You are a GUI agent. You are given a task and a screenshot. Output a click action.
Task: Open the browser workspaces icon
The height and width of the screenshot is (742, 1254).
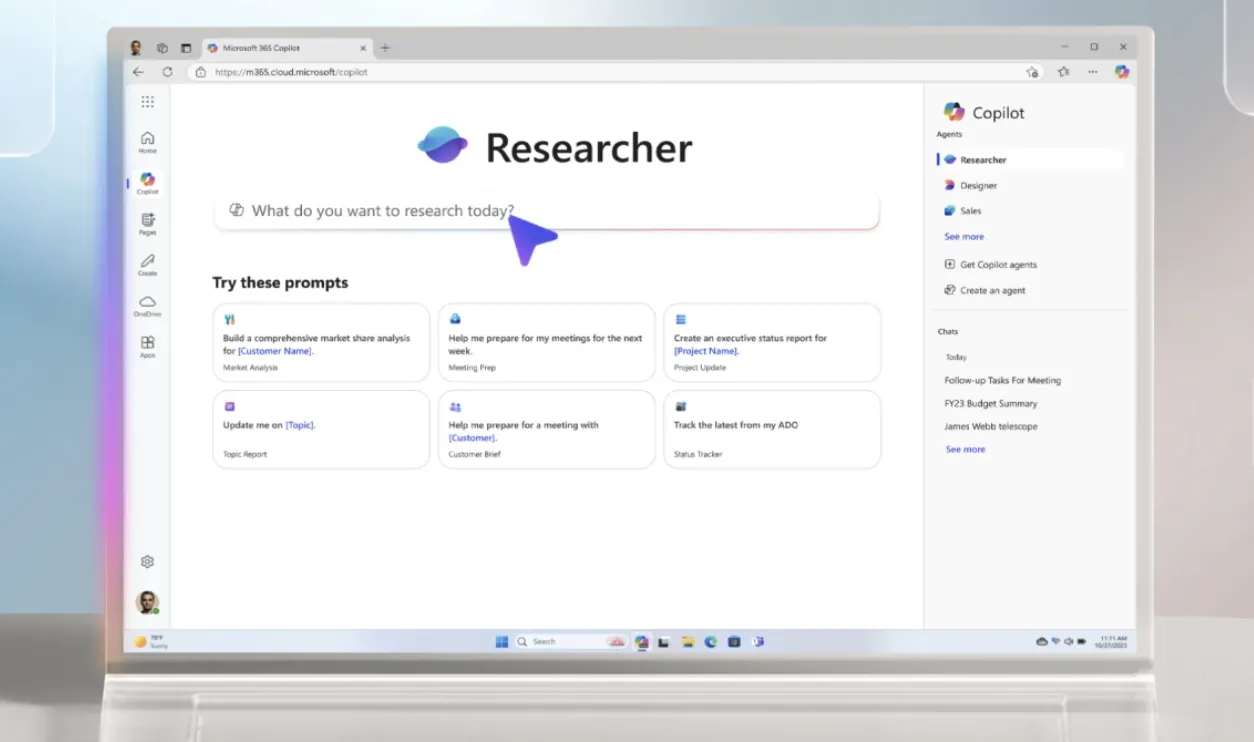[x=162, y=48]
